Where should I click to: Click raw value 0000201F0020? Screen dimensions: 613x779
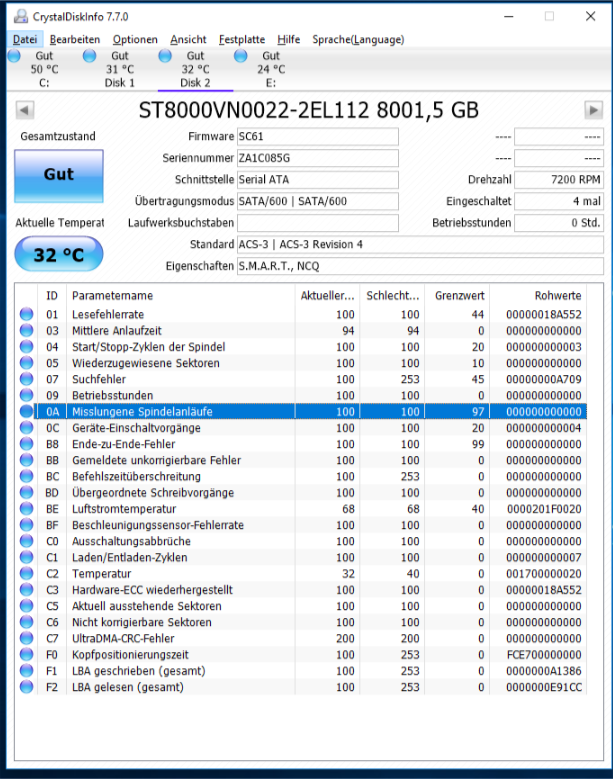click(x=544, y=509)
